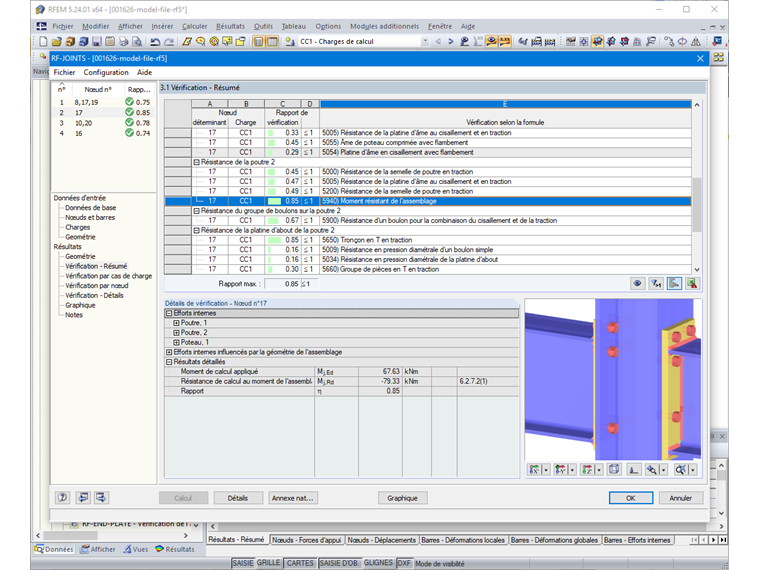
Task: Switch to Barres - Efforts internes tab
Action: 637,540
